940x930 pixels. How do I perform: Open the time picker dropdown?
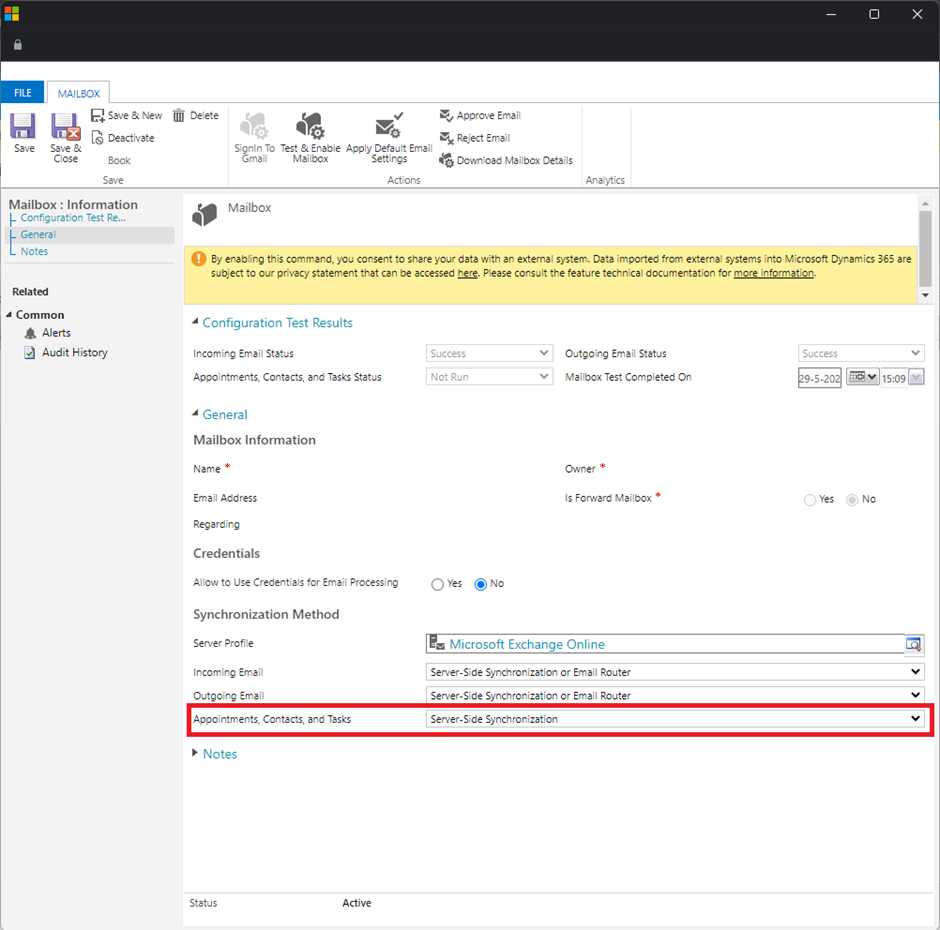pos(916,377)
